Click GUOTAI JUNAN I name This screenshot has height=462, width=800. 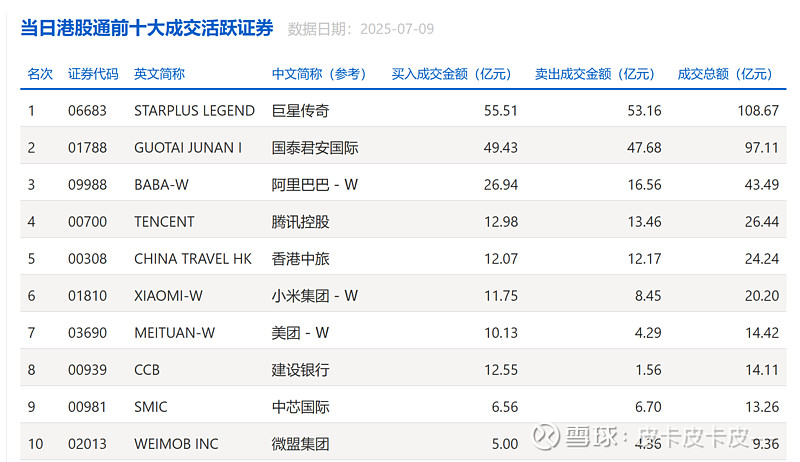tap(188, 148)
